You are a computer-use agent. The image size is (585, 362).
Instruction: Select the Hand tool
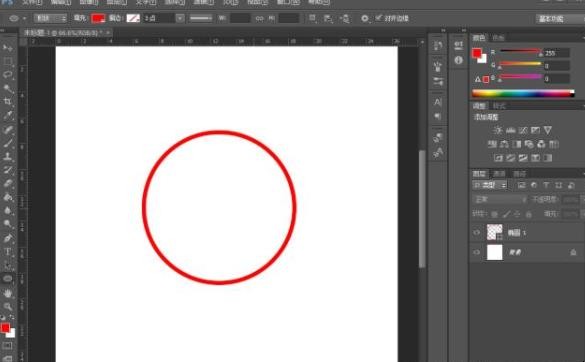(7, 293)
